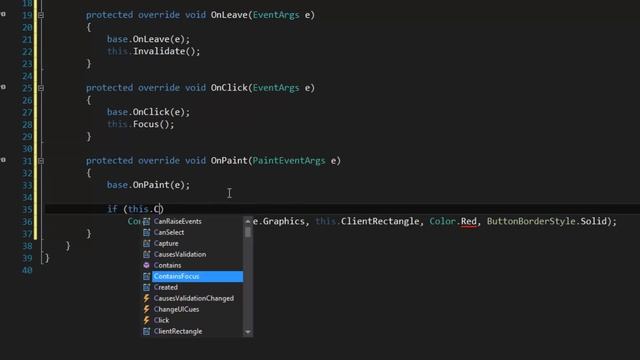Click the PaintEventArgs type name
This screenshot has width=640, height=360.
(289, 161)
